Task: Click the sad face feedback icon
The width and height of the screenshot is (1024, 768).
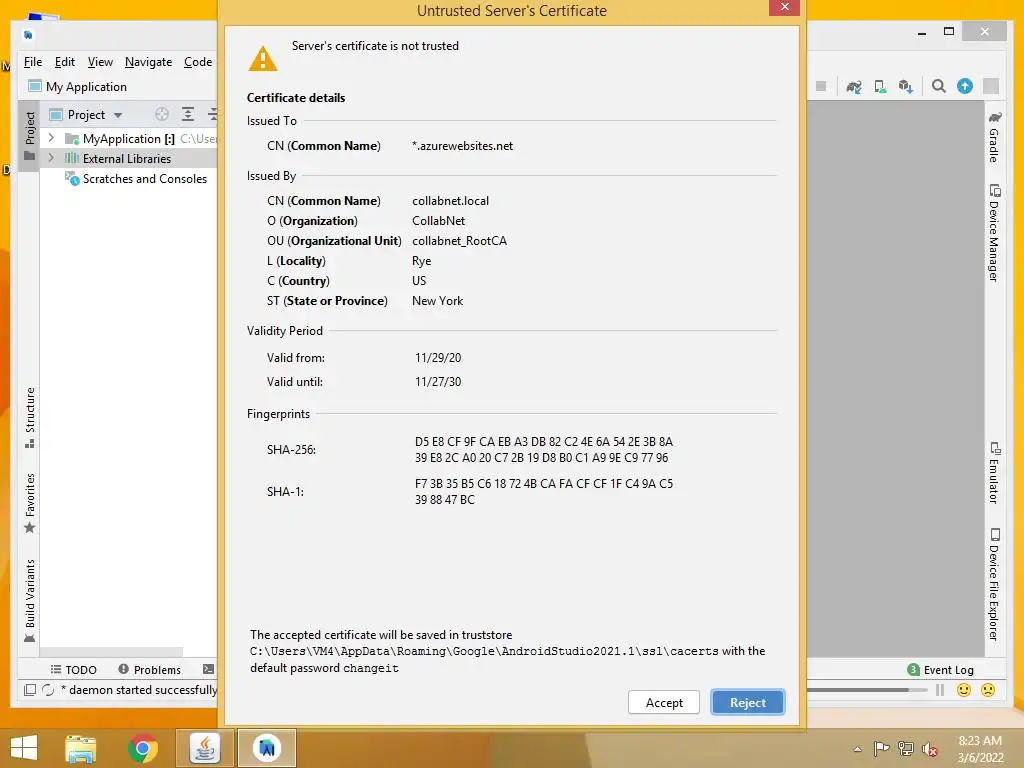Action: click(988, 690)
